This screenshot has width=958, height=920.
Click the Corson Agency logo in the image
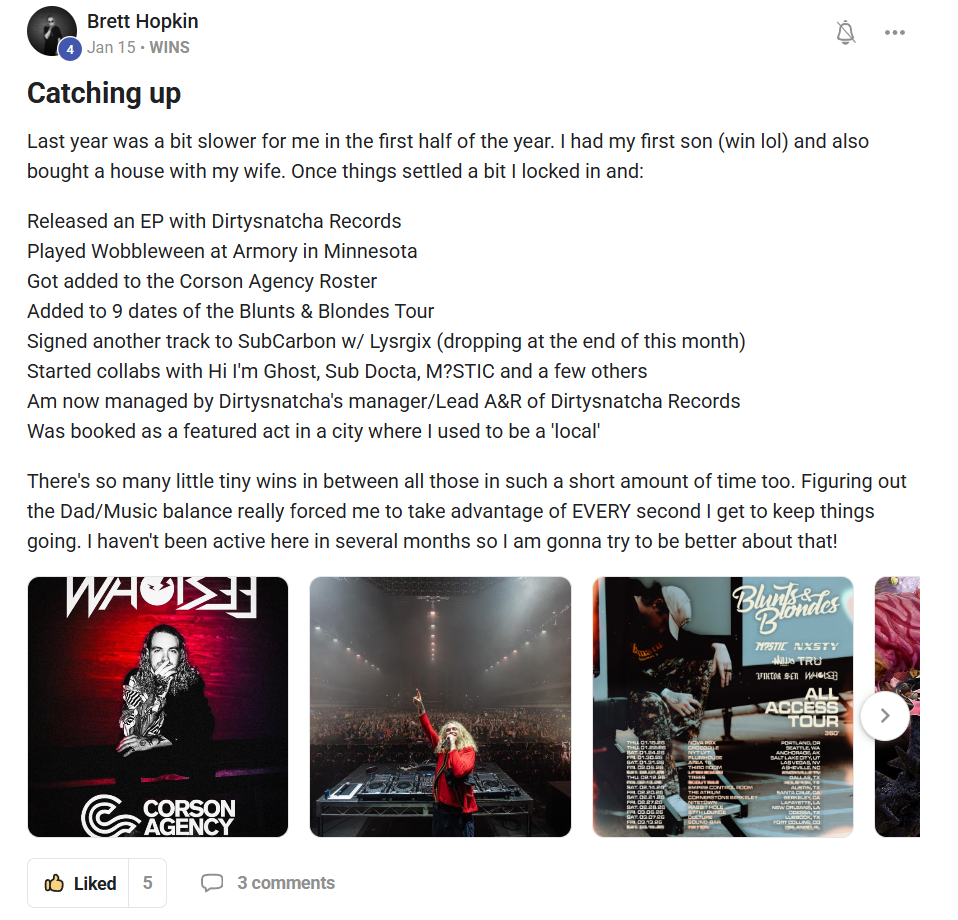click(158, 816)
